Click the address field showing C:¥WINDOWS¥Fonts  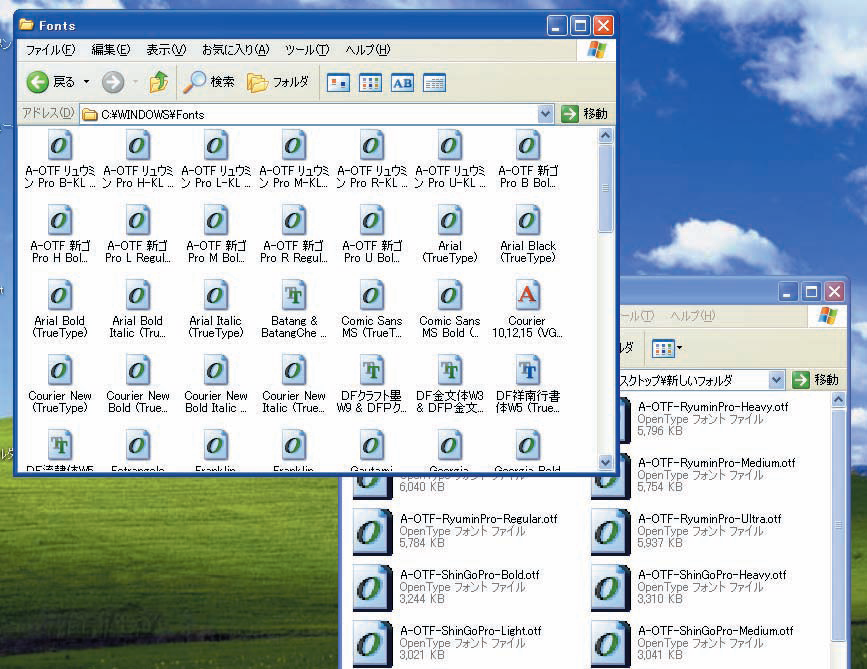coord(310,114)
